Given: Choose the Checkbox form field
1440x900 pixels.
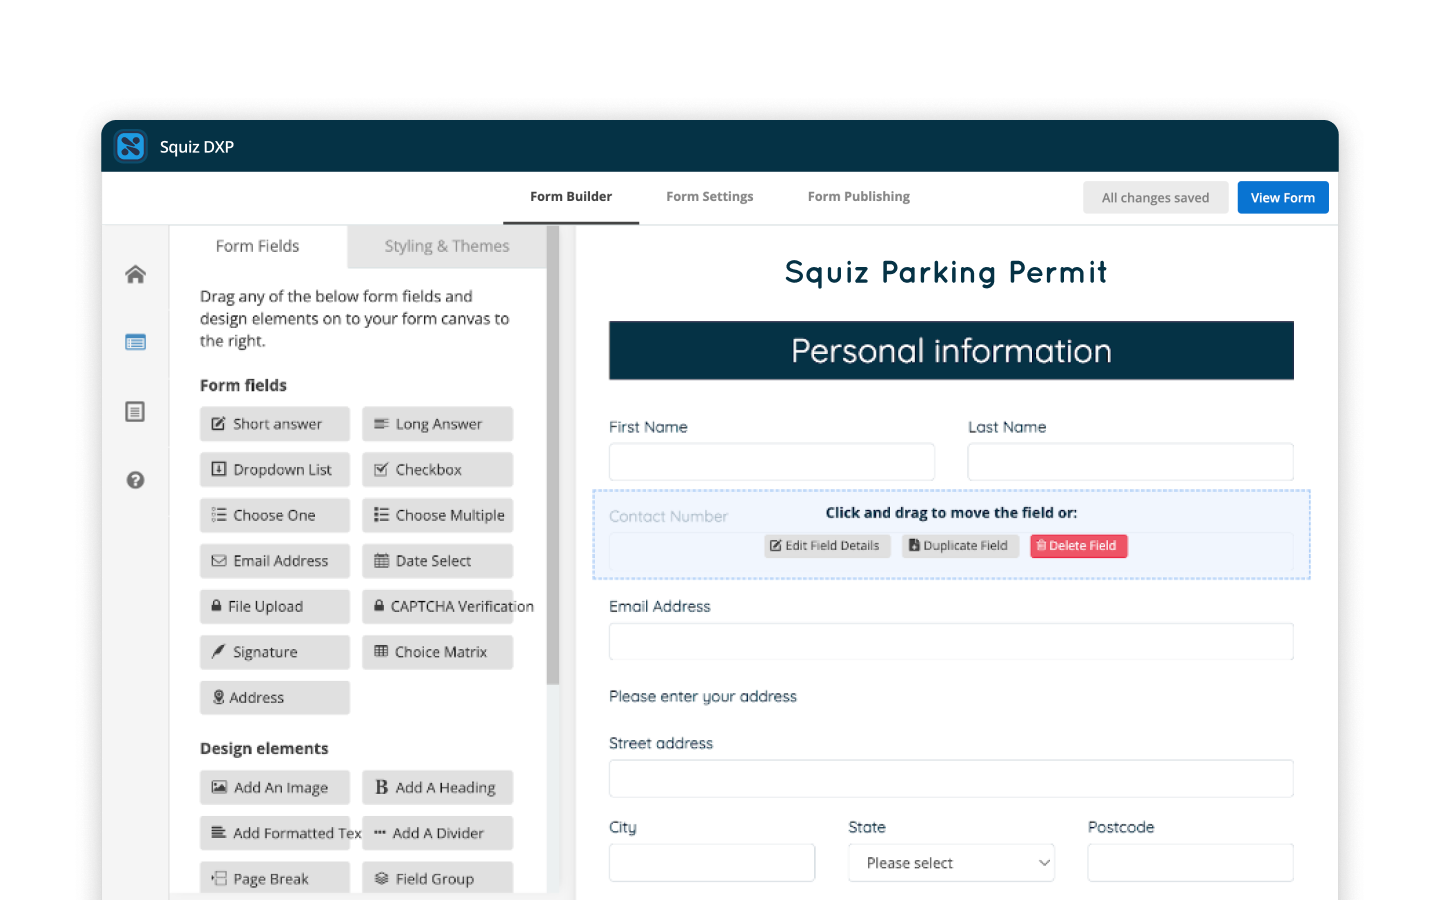Looking at the screenshot, I should click(x=437, y=470).
